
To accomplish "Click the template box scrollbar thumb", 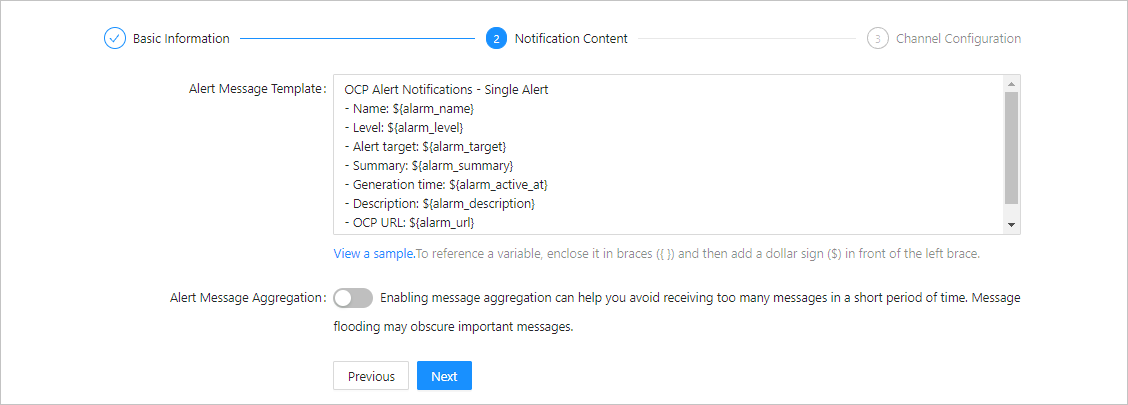I will coord(1011,147).
